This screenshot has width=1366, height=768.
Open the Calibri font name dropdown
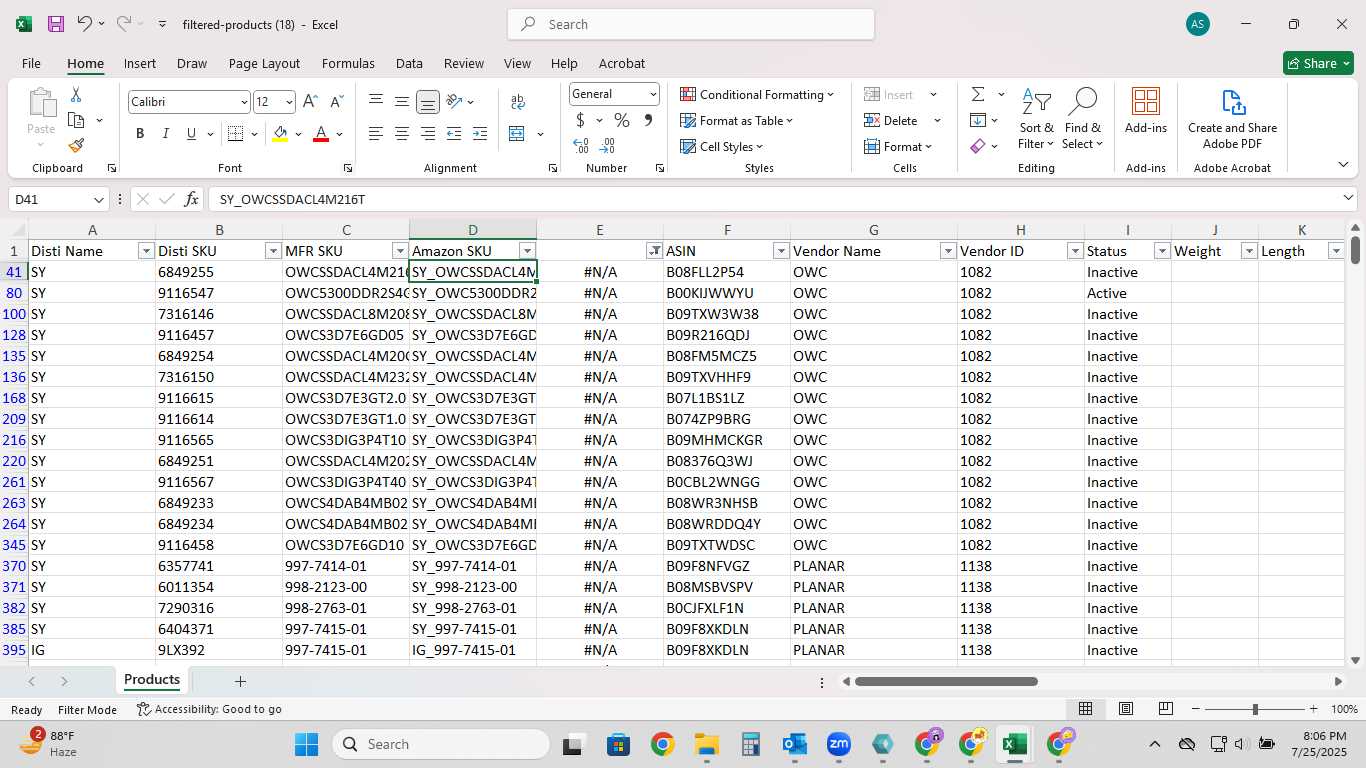click(x=244, y=102)
